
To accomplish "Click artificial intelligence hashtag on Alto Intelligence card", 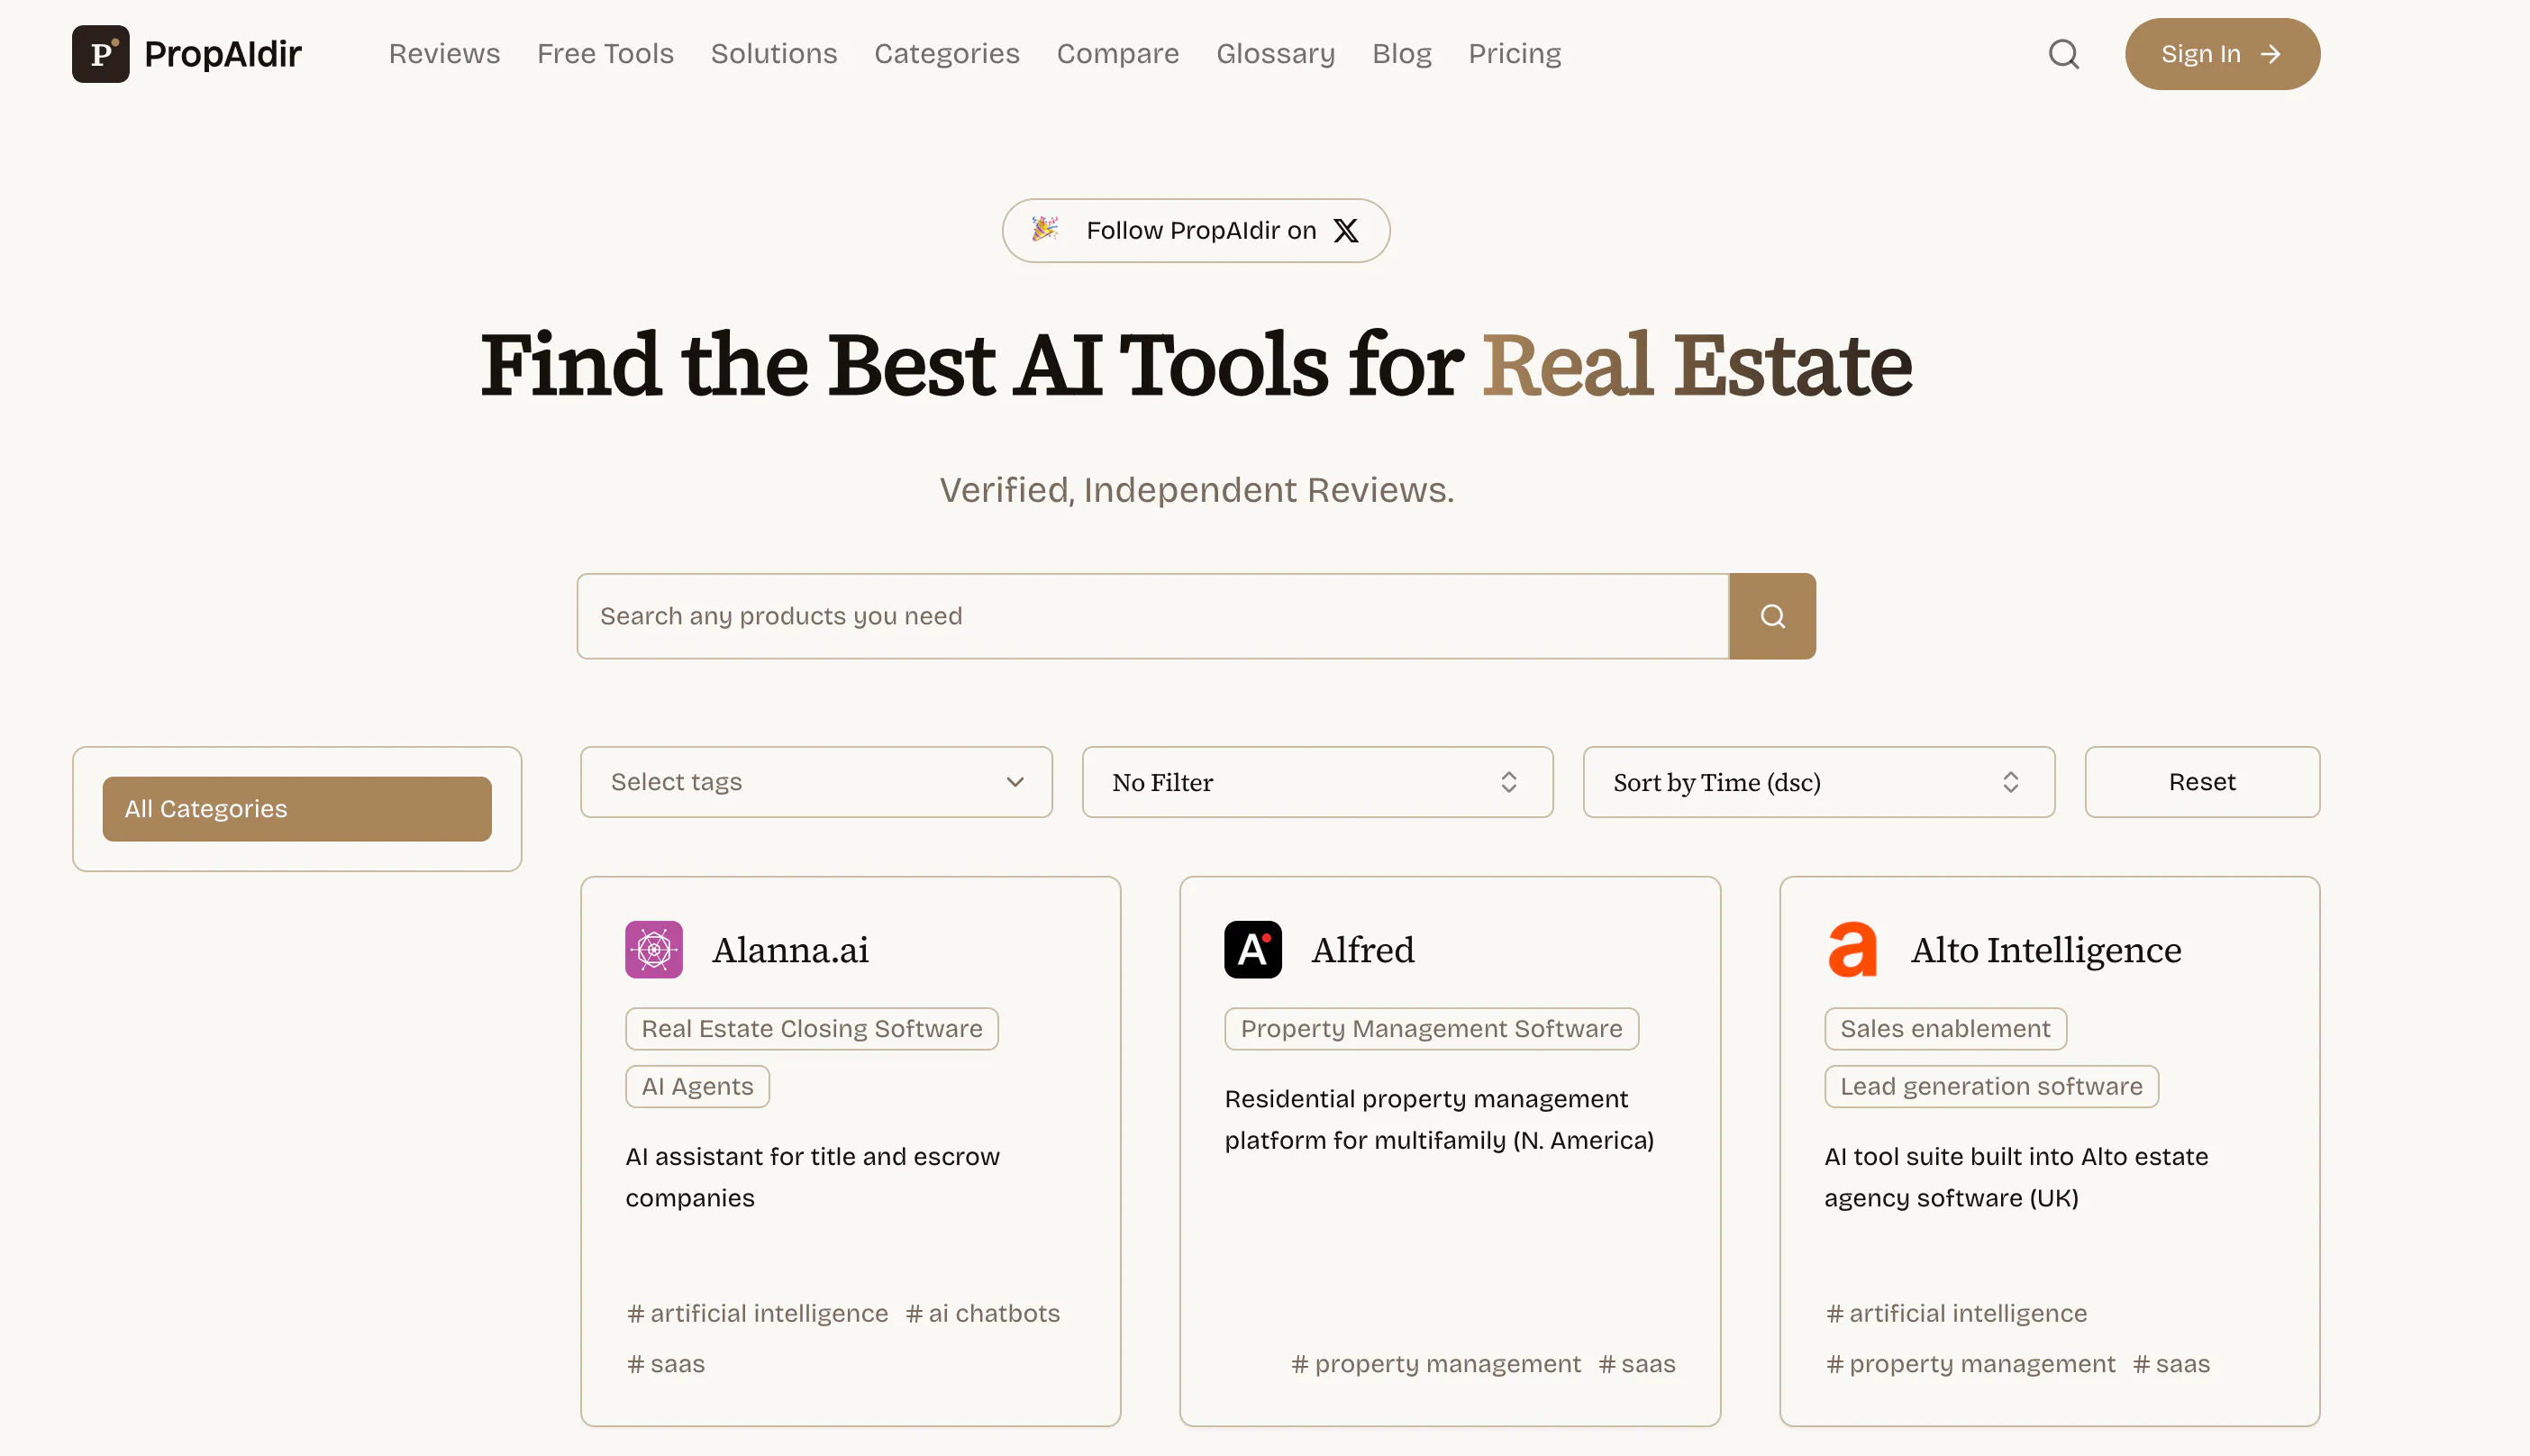I will (1957, 1313).
